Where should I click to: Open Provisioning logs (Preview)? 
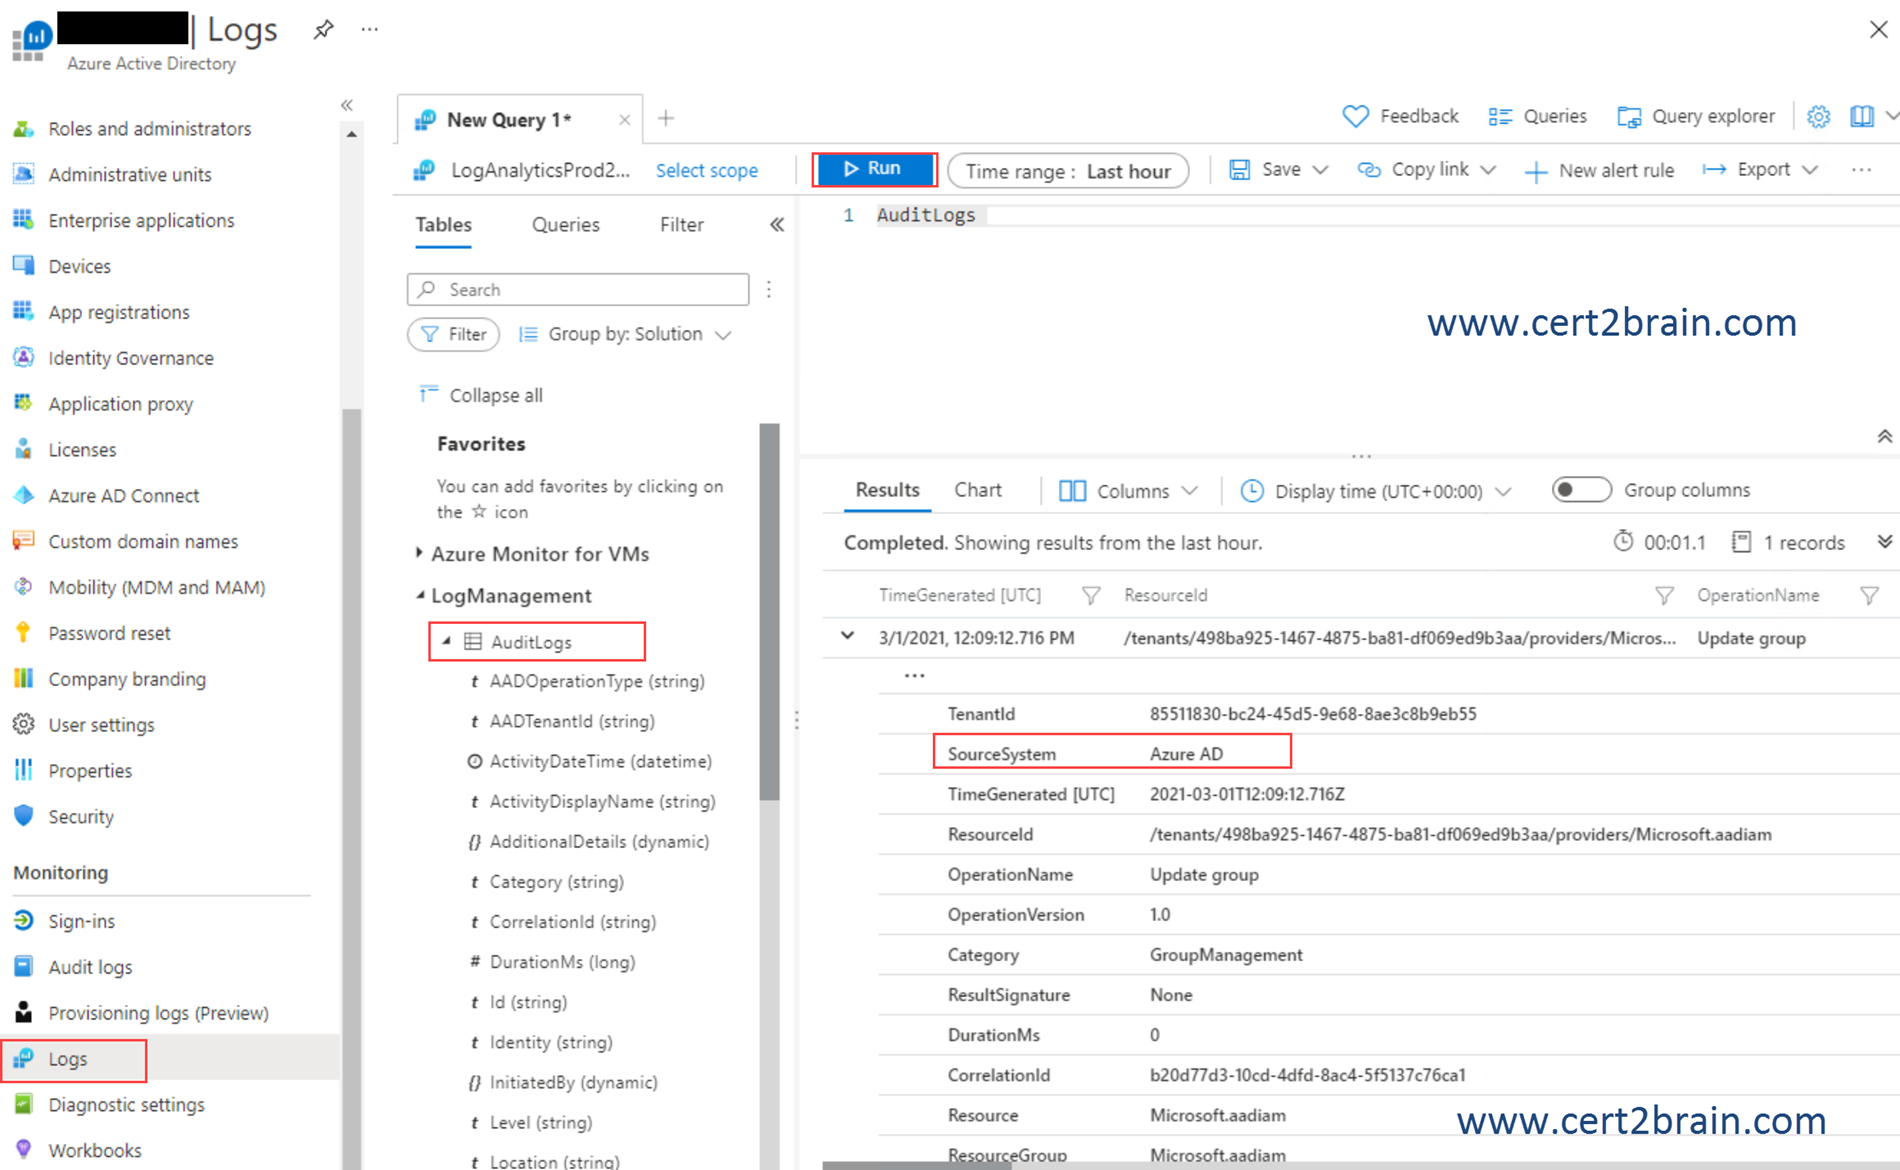coord(158,1013)
